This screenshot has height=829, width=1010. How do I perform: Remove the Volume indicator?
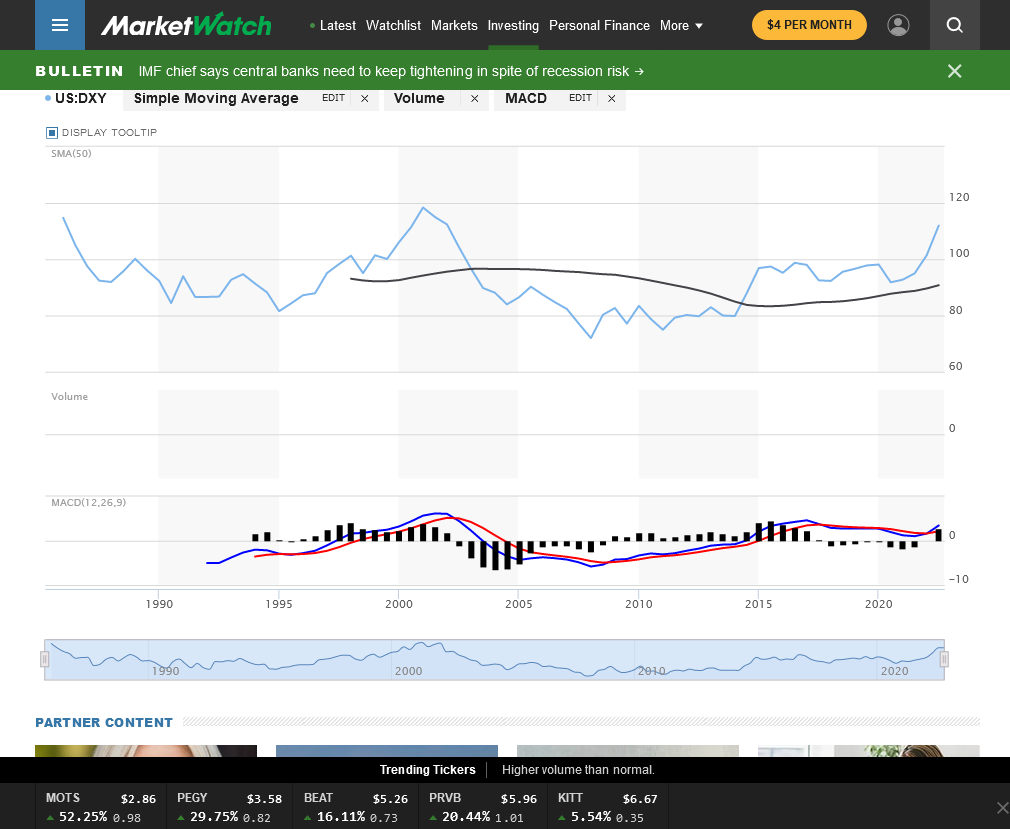(474, 98)
